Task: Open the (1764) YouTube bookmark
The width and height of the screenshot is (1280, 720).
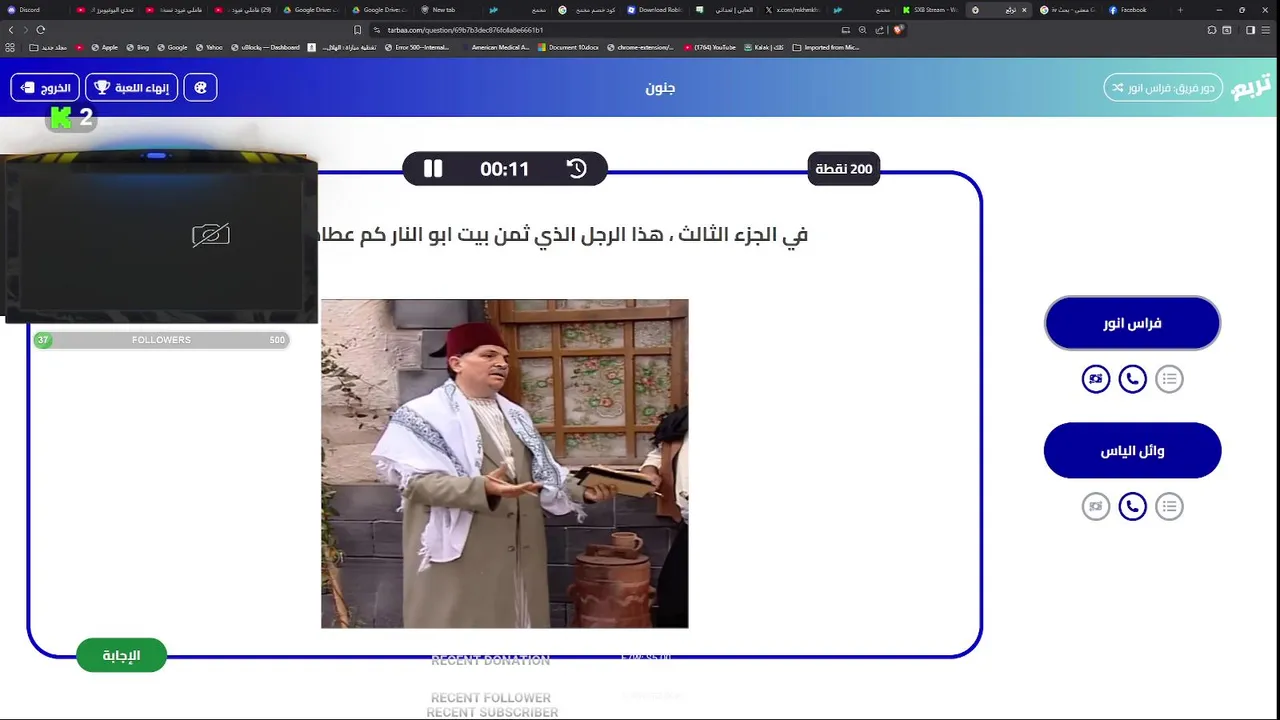Action: pos(710,47)
